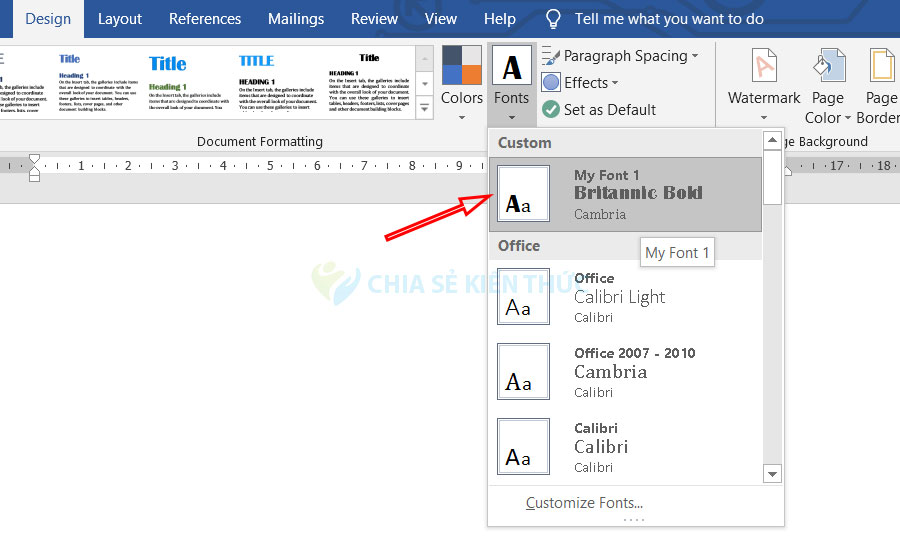Click the fonts list scrollbar thumb
This screenshot has width=900, height=539.
point(773,177)
